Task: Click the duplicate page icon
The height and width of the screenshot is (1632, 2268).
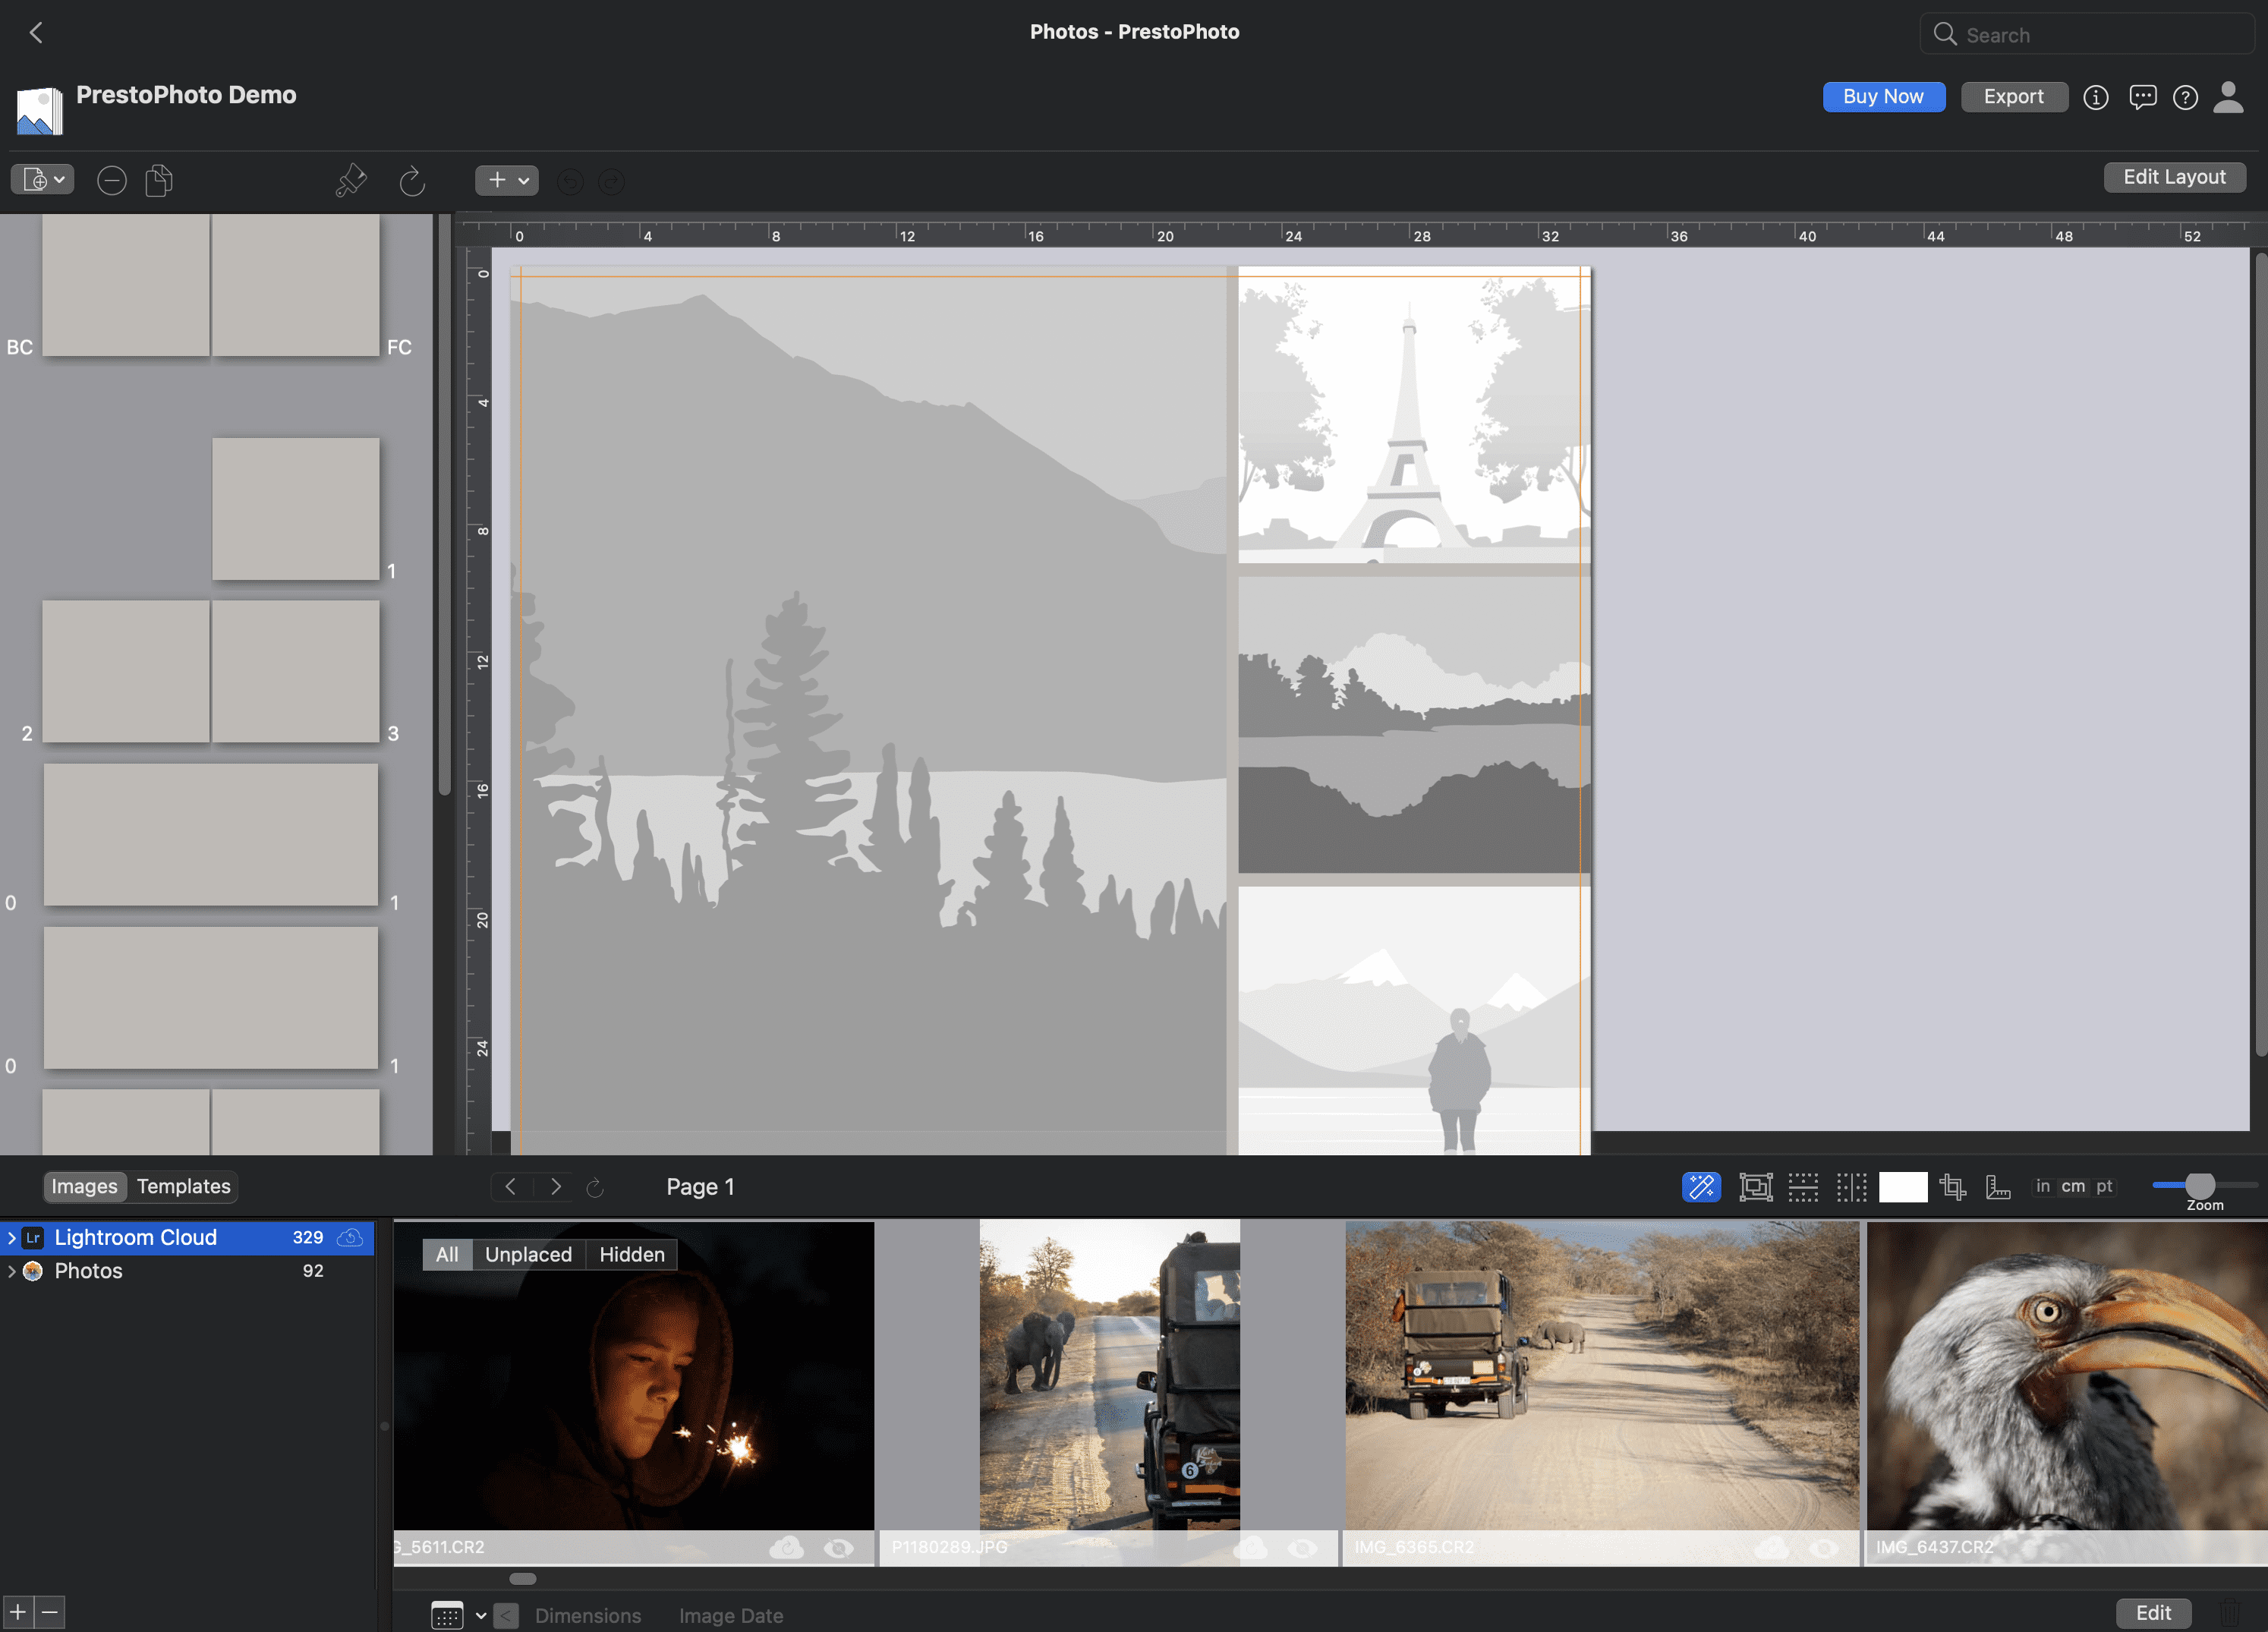Action: point(158,180)
